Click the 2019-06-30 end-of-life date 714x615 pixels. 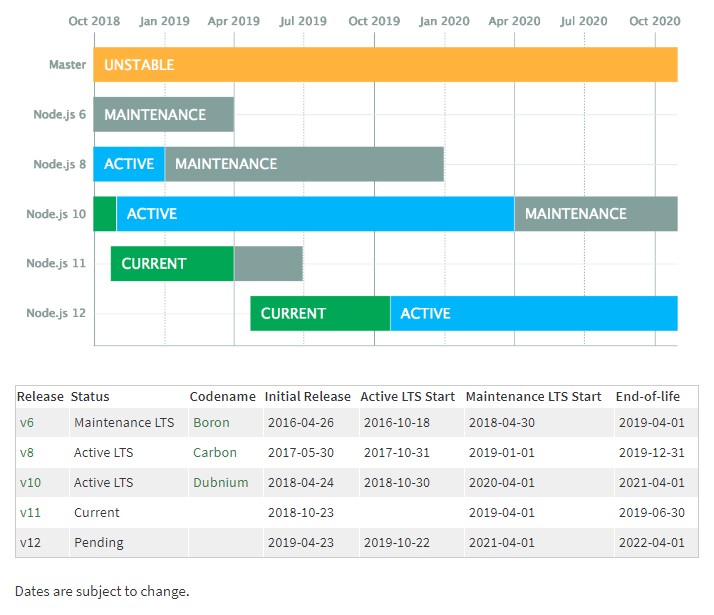(652, 513)
